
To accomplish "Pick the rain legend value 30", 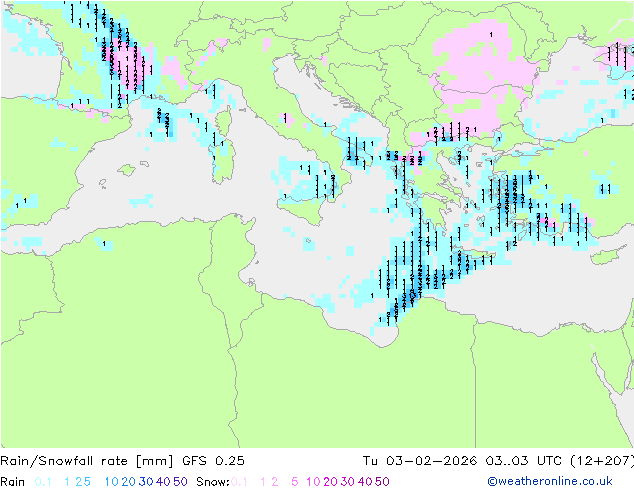I will tap(146, 482).
